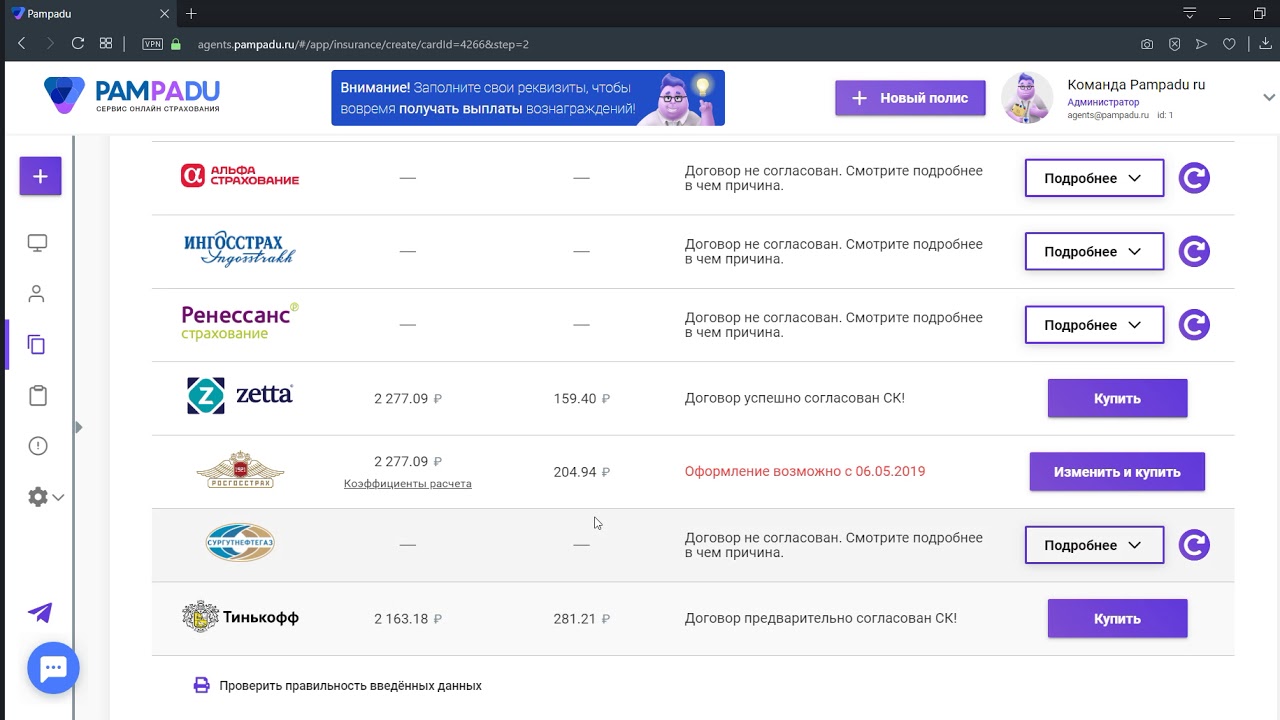
Task: Click the Zetta logo
Action: coord(240,396)
